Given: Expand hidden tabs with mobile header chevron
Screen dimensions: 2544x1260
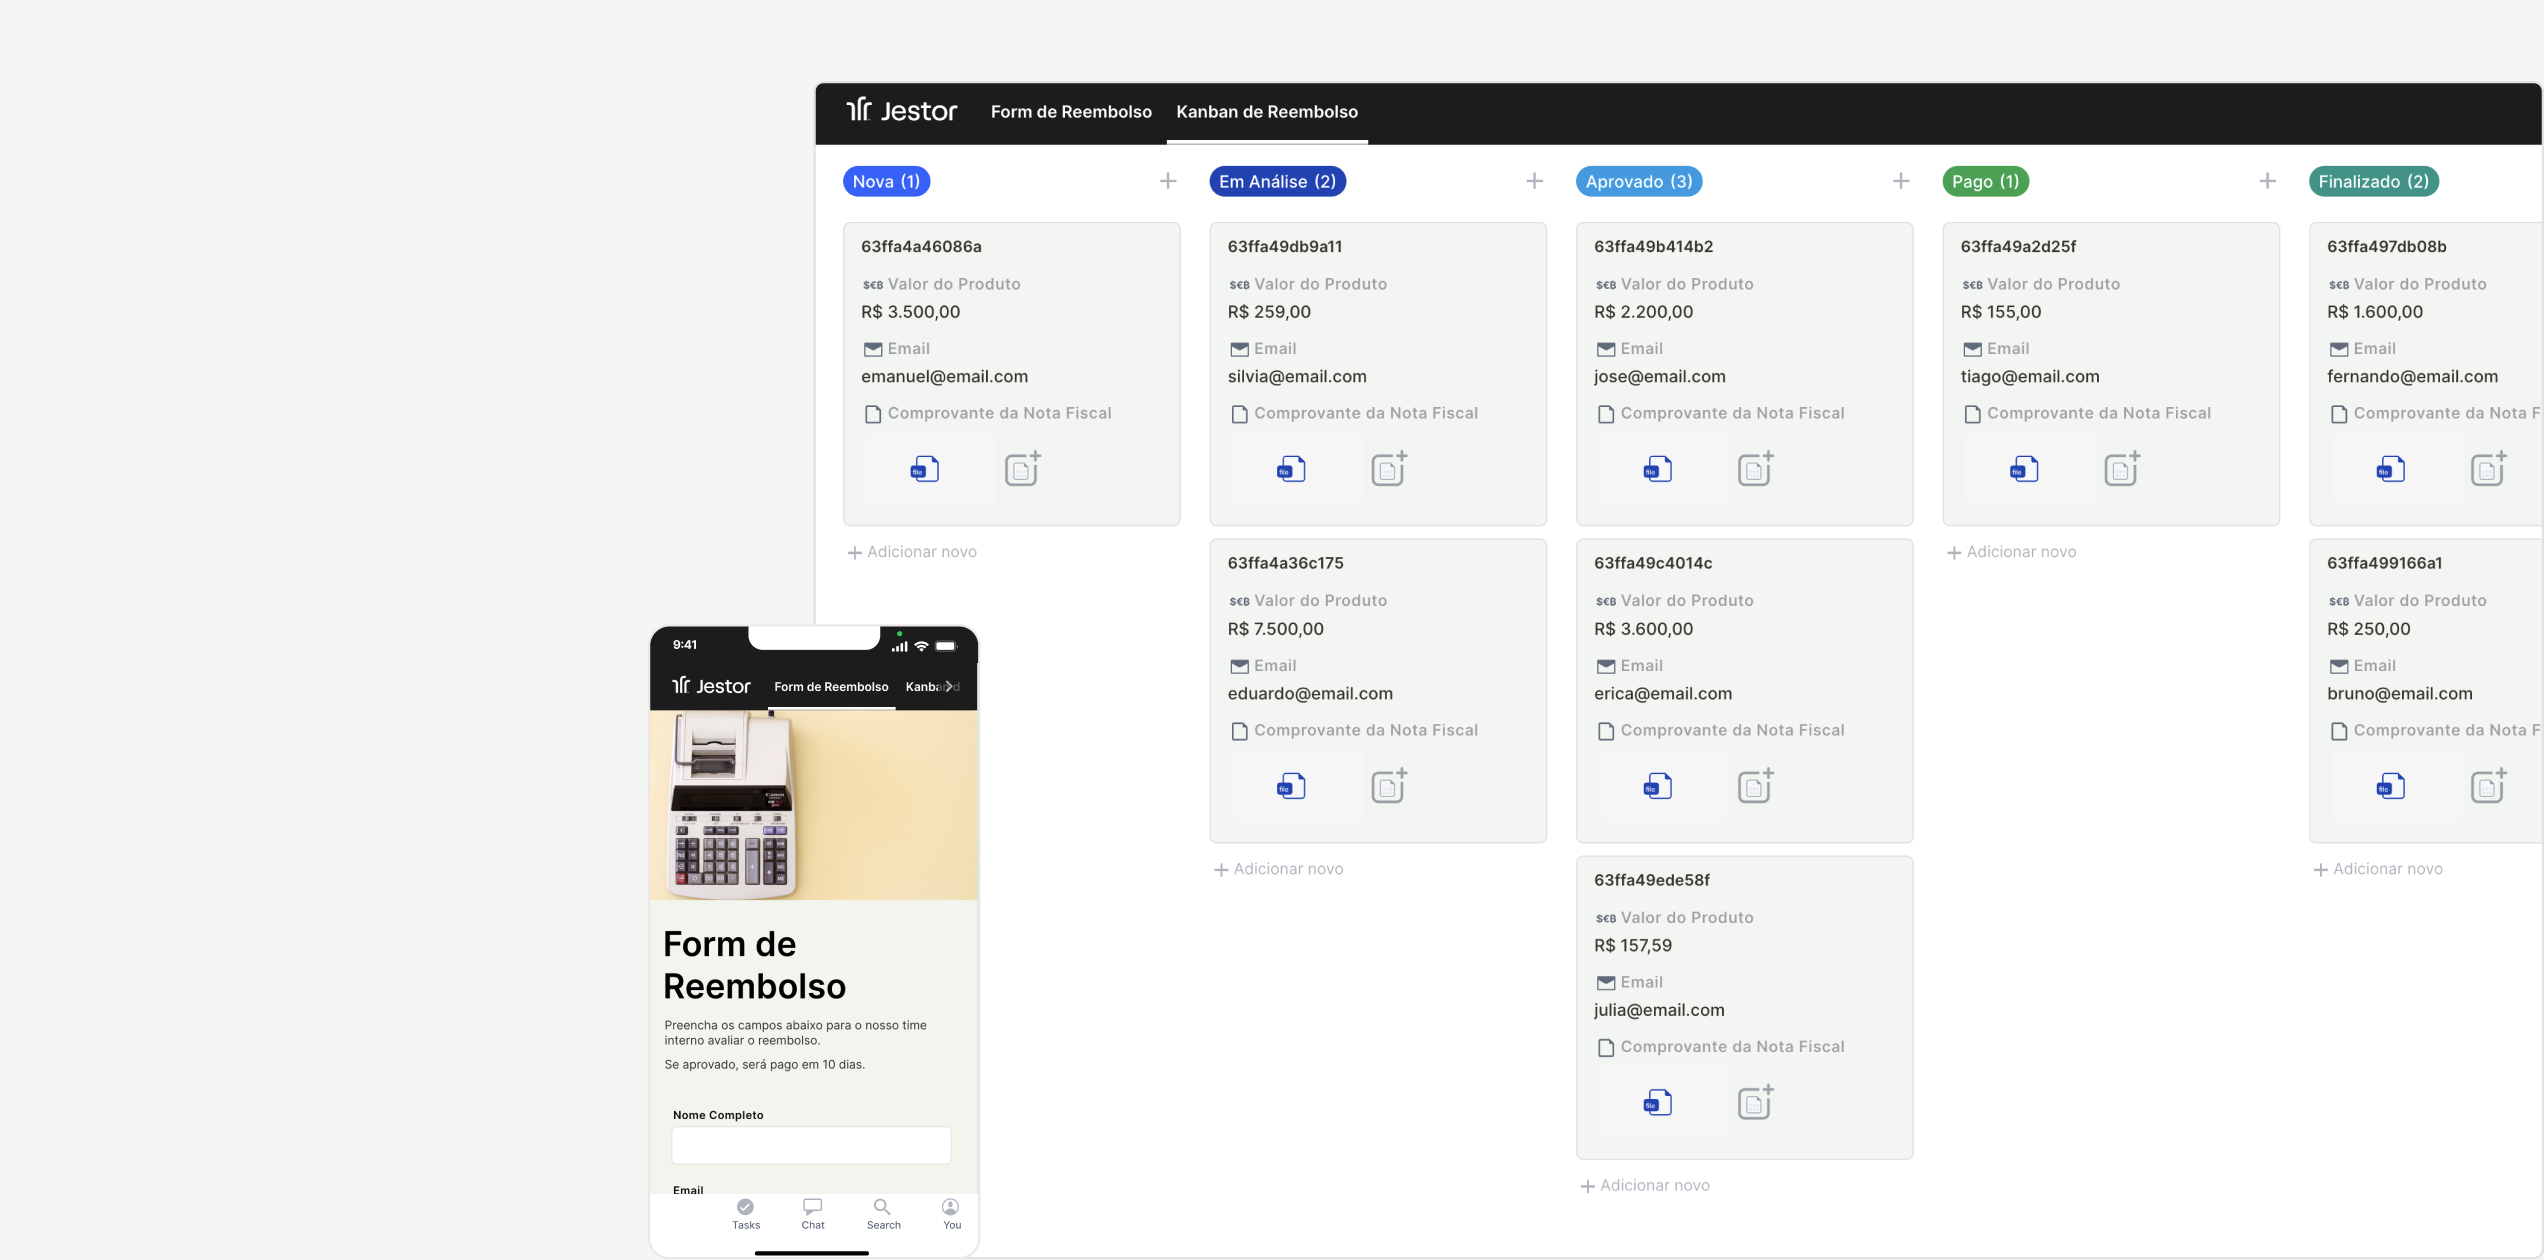Looking at the screenshot, I should [948, 686].
